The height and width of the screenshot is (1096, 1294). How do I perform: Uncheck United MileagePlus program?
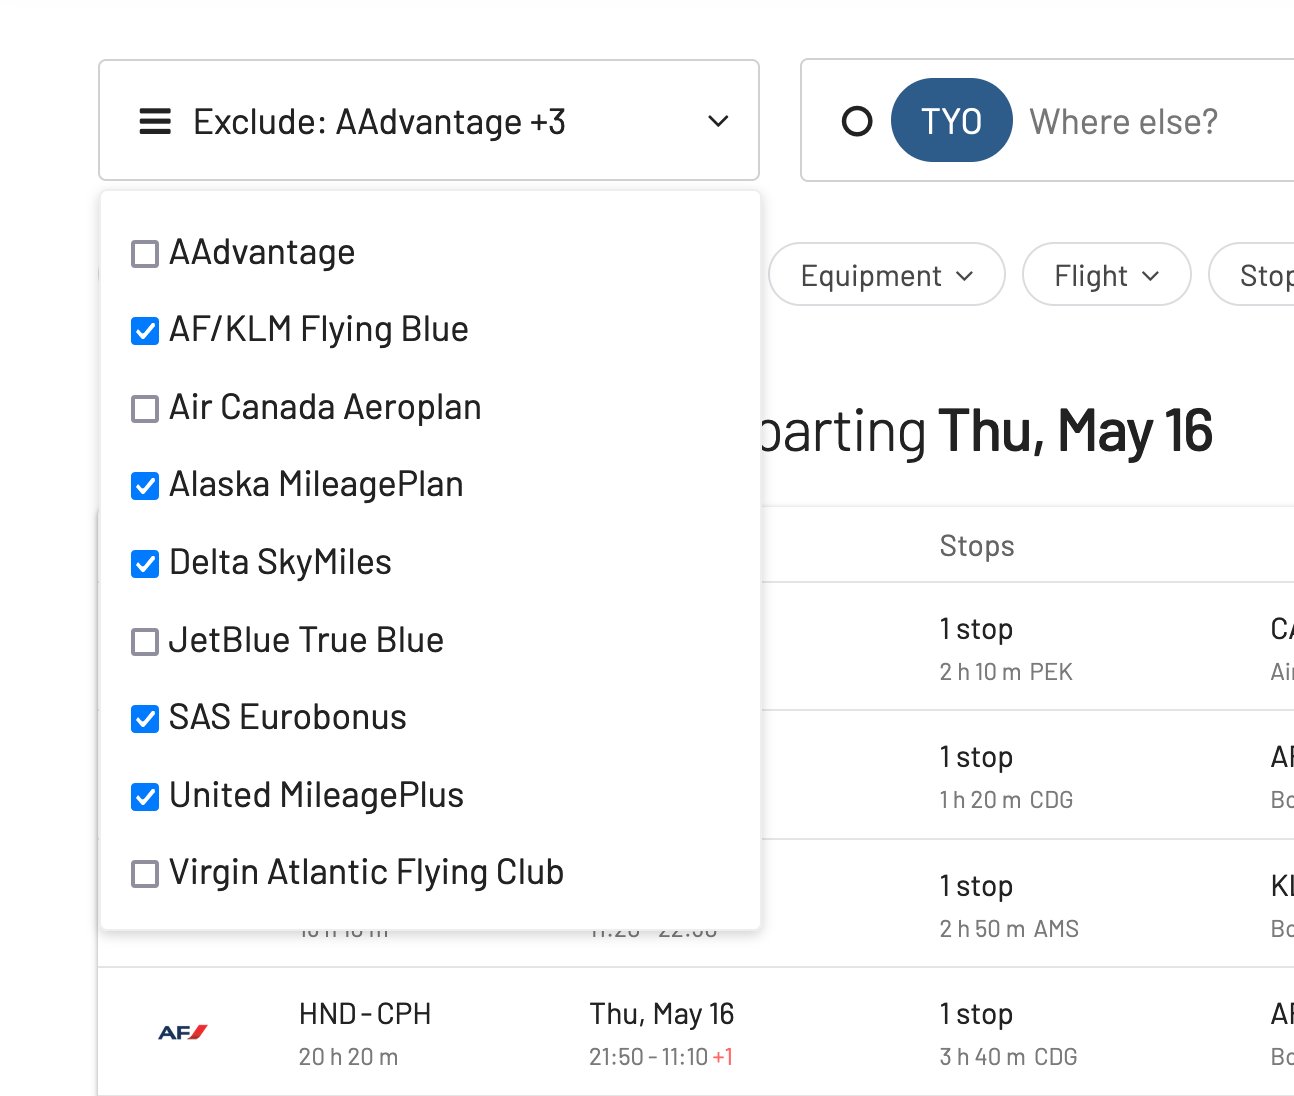tap(145, 797)
